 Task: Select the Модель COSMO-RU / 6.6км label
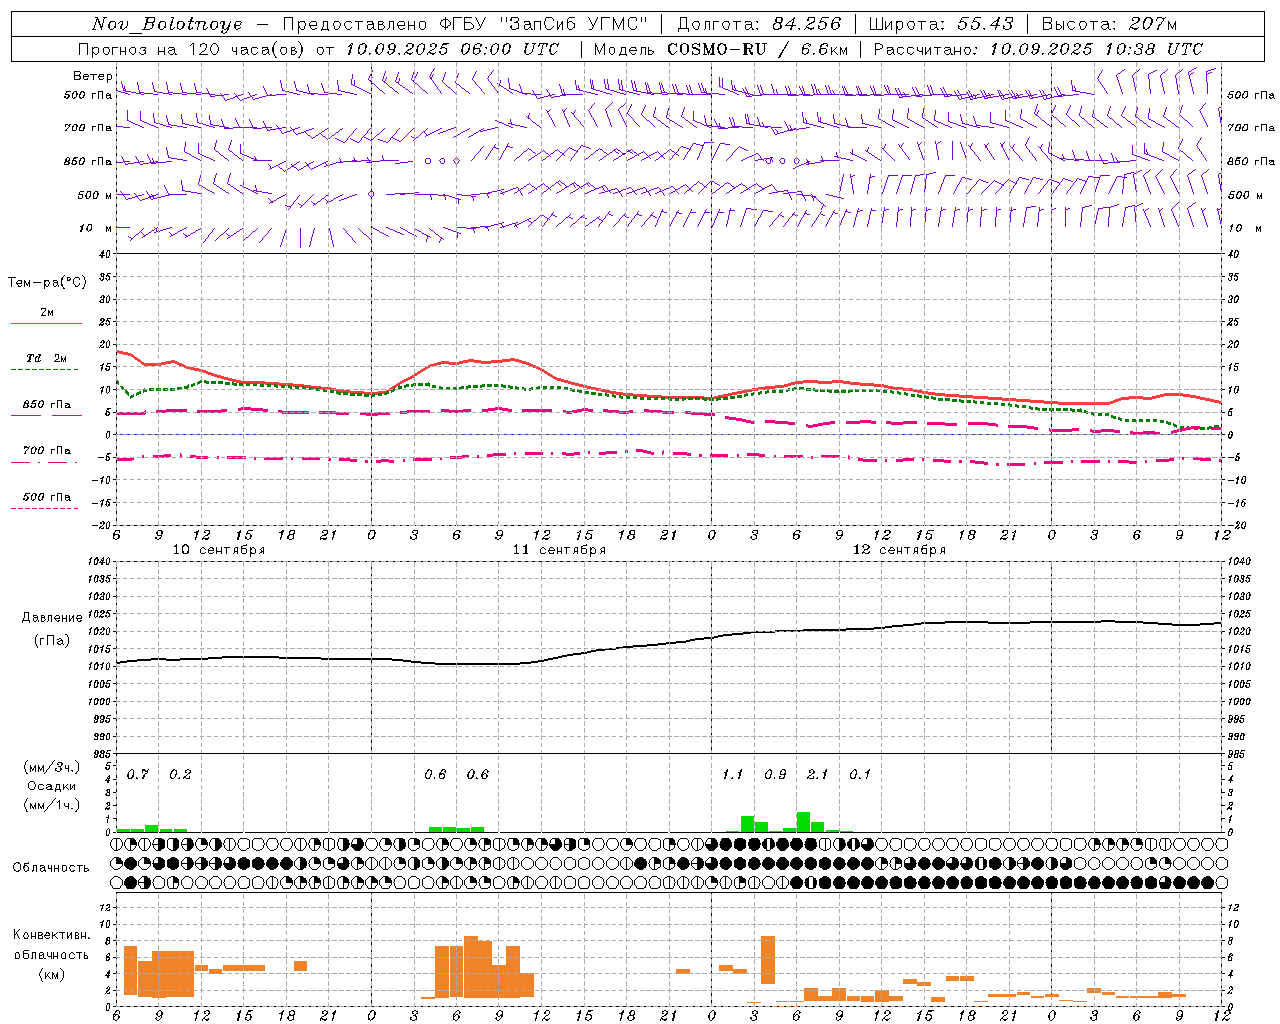pos(721,49)
